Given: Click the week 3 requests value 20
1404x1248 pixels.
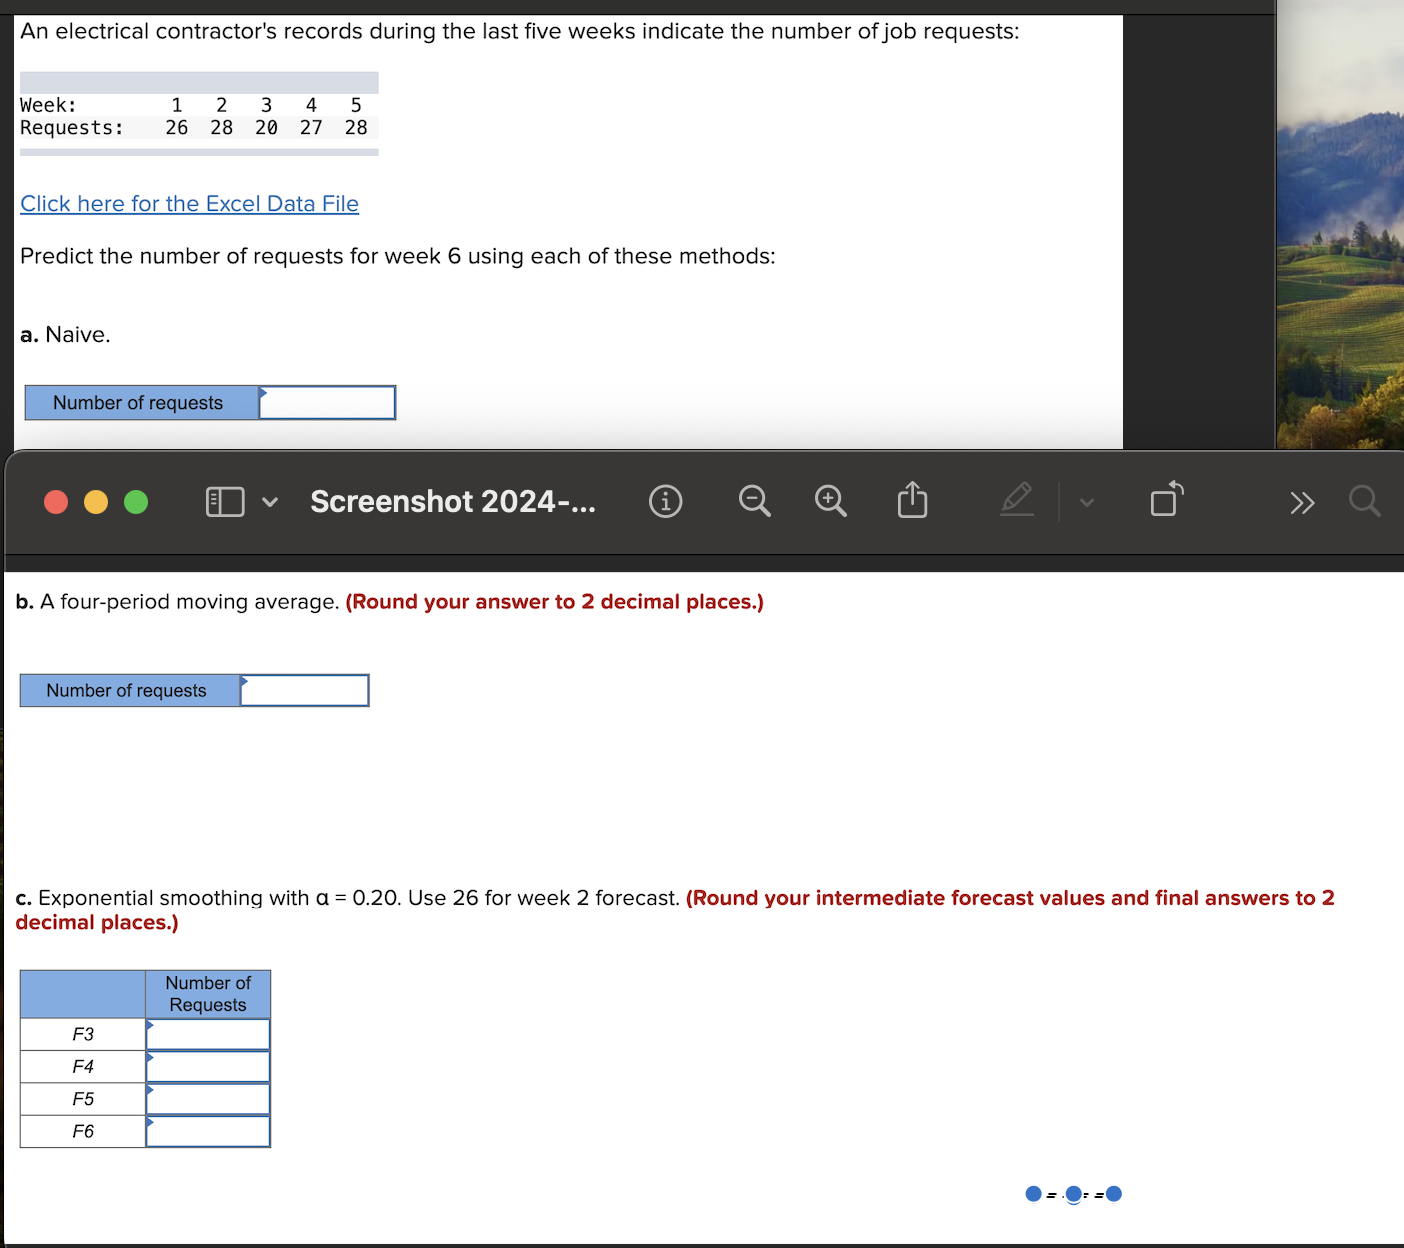Looking at the screenshot, I should click(266, 128).
